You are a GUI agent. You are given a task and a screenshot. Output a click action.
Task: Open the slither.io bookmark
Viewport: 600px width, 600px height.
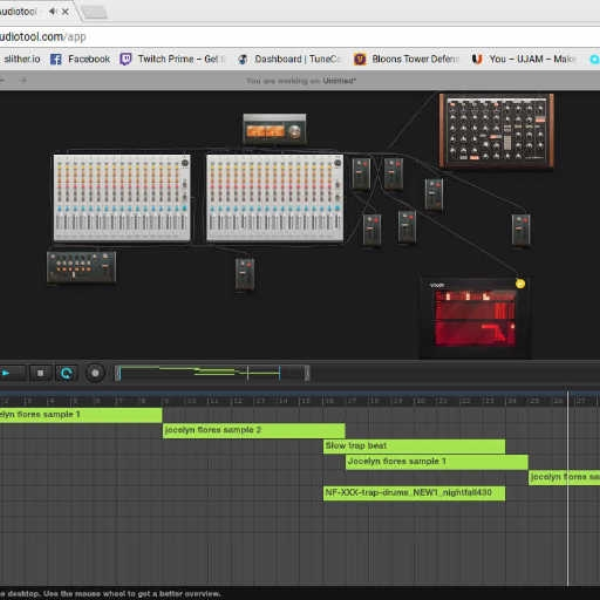click(x=20, y=59)
